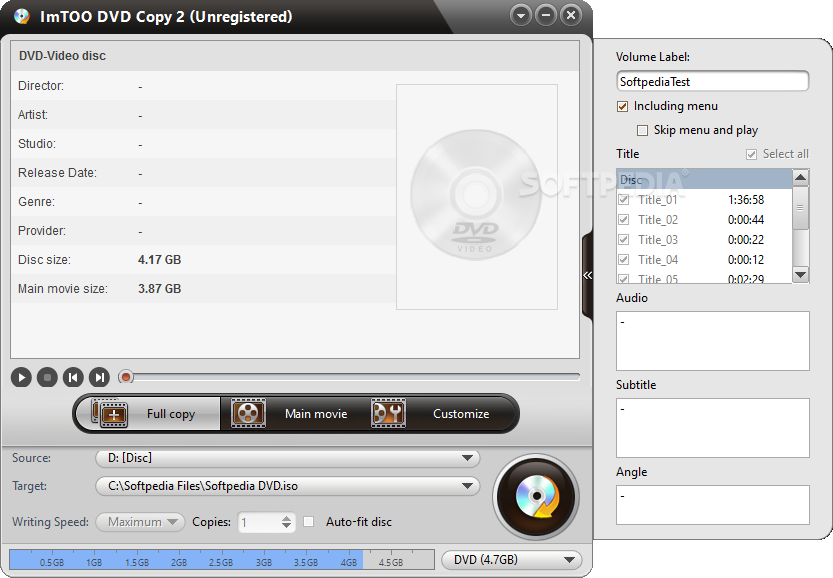Viewport: 833px width, 578px height.
Task: Click the Copies number field
Action: (260, 522)
